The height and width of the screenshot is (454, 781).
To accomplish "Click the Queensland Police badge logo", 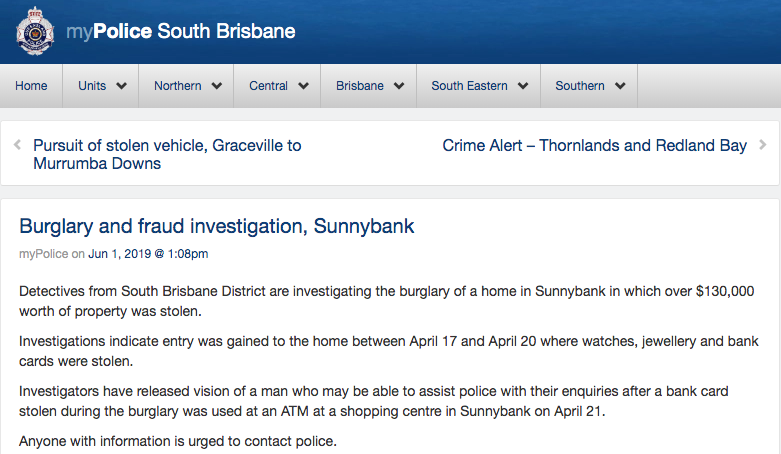I will [x=35, y=31].
